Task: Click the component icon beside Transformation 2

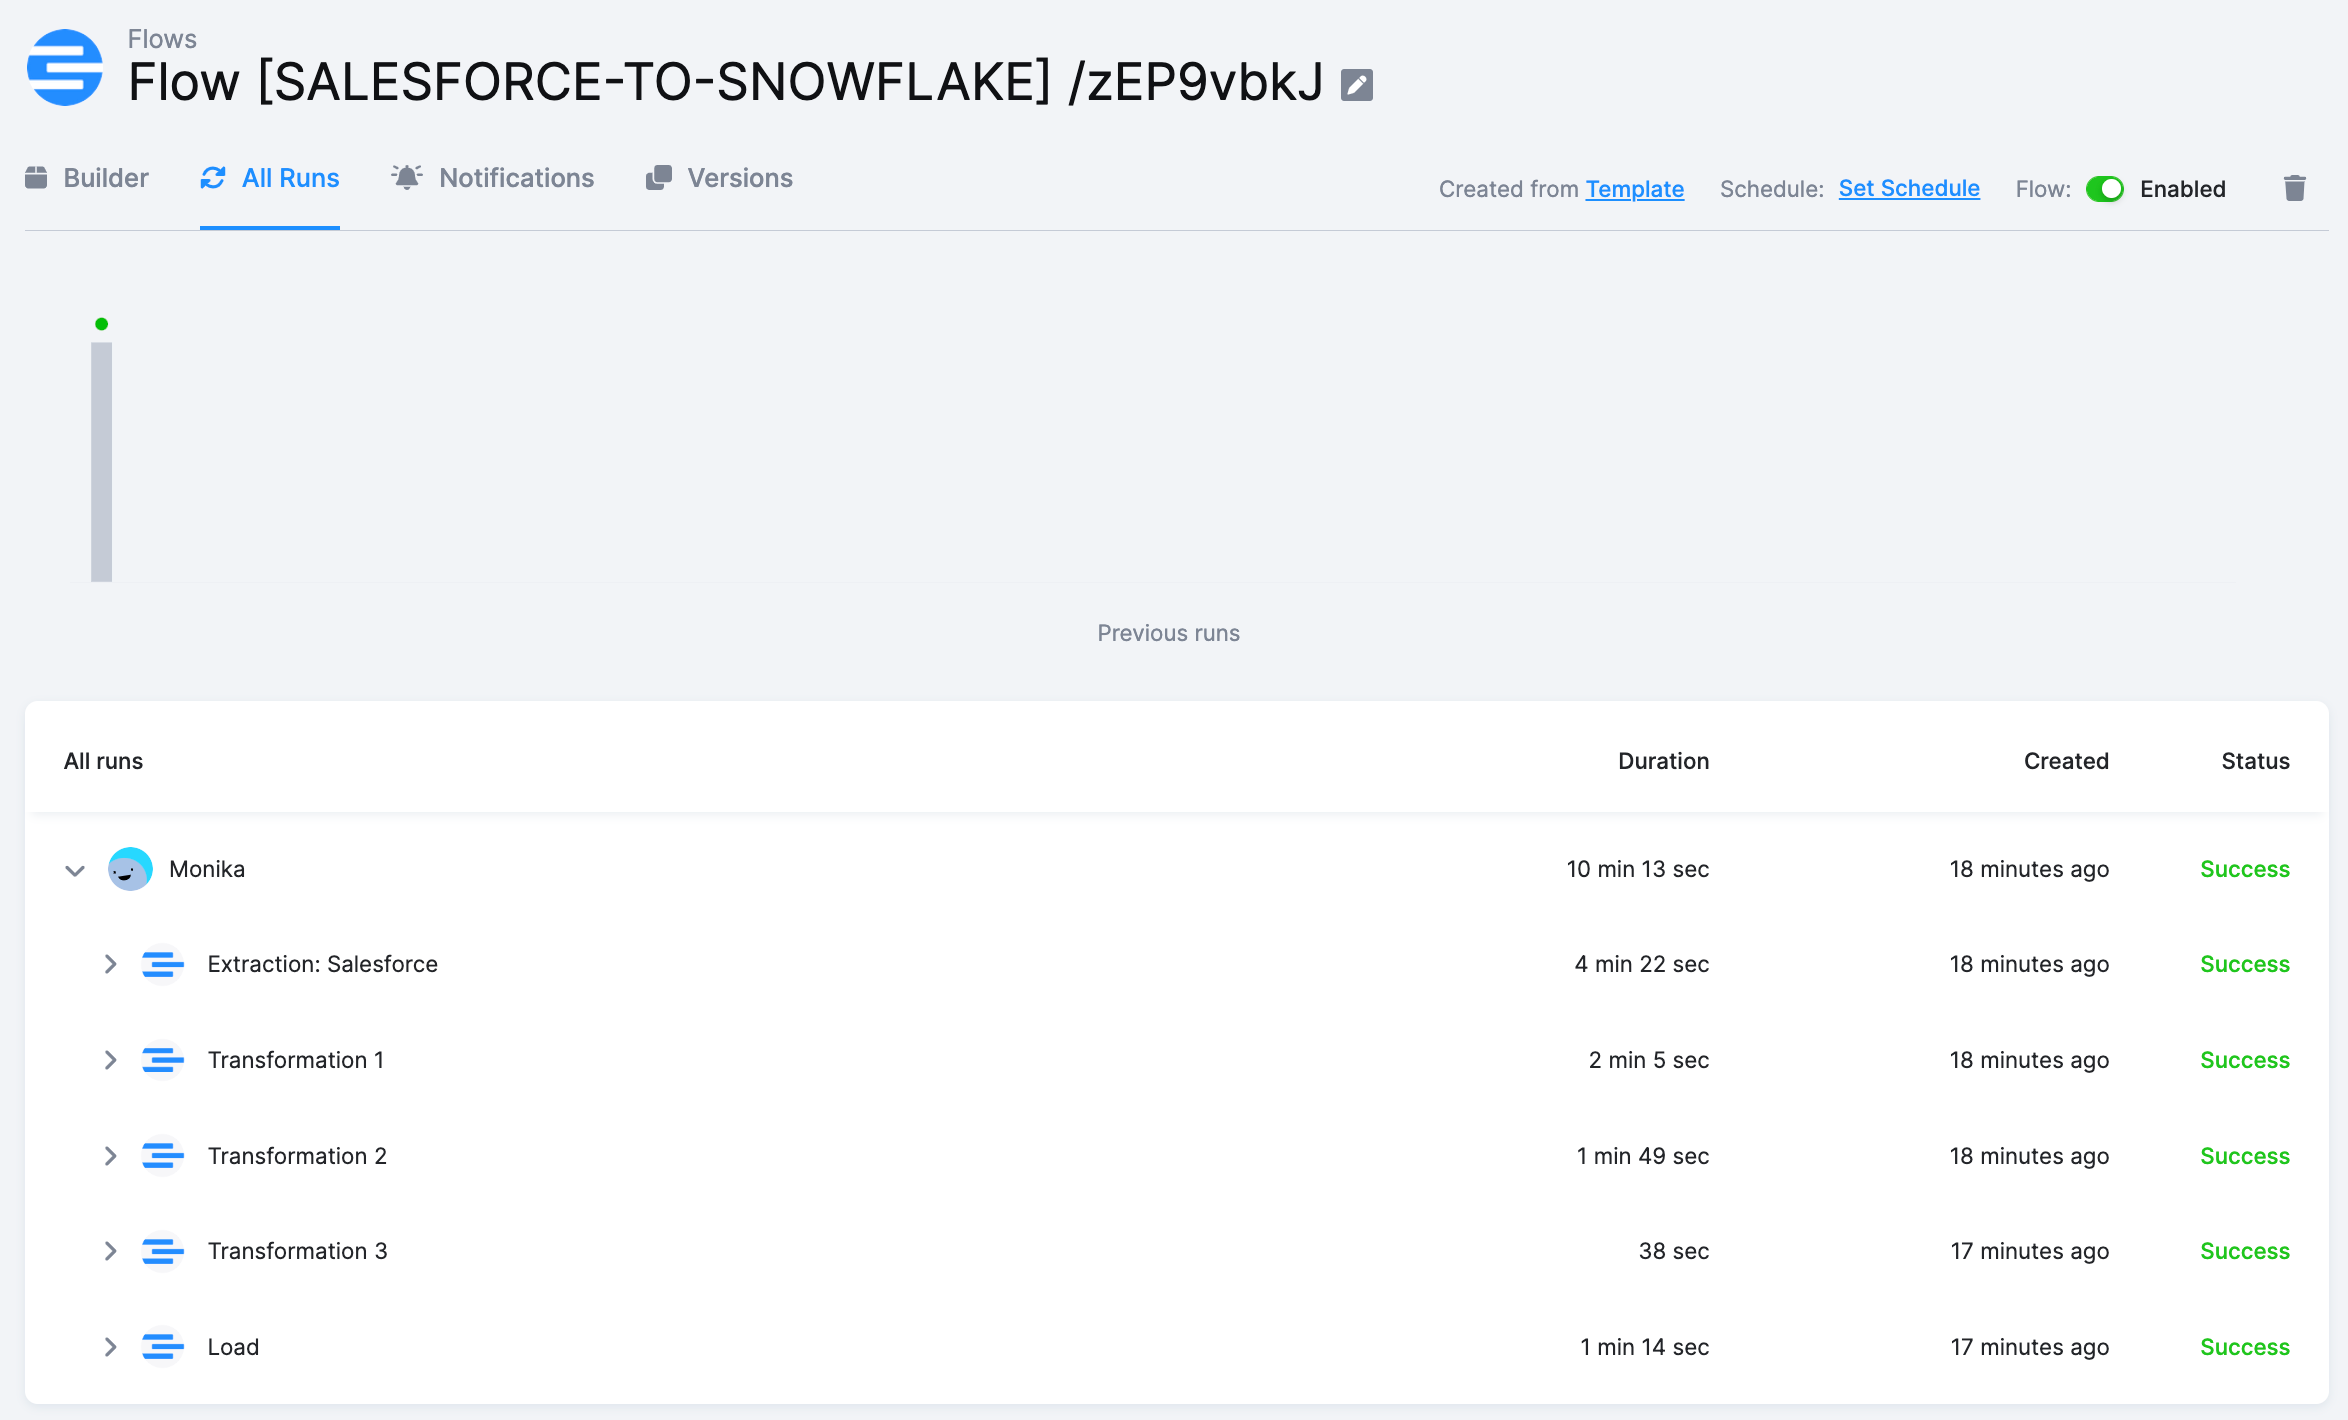Action: 163,1156
